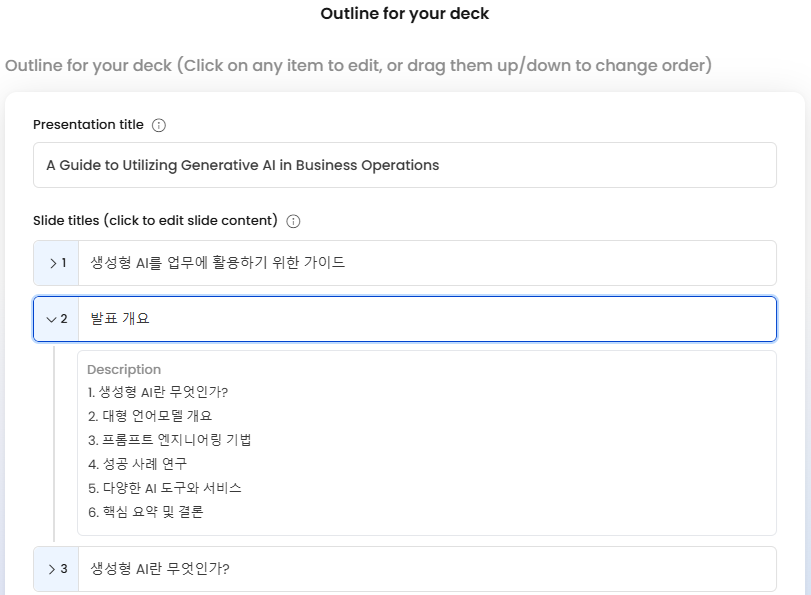Click the 'Description' label in slide 2
Screen dimensions: 811x595
(x=124, y=369)
